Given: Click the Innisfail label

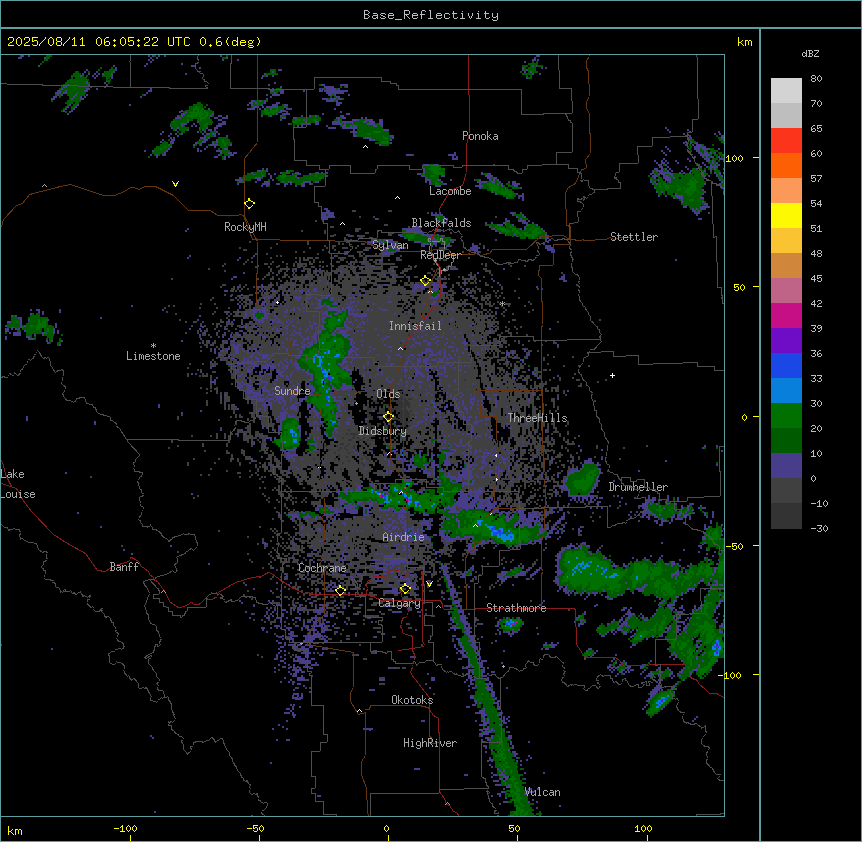Looking at the screenshot, I should (415, 326).
